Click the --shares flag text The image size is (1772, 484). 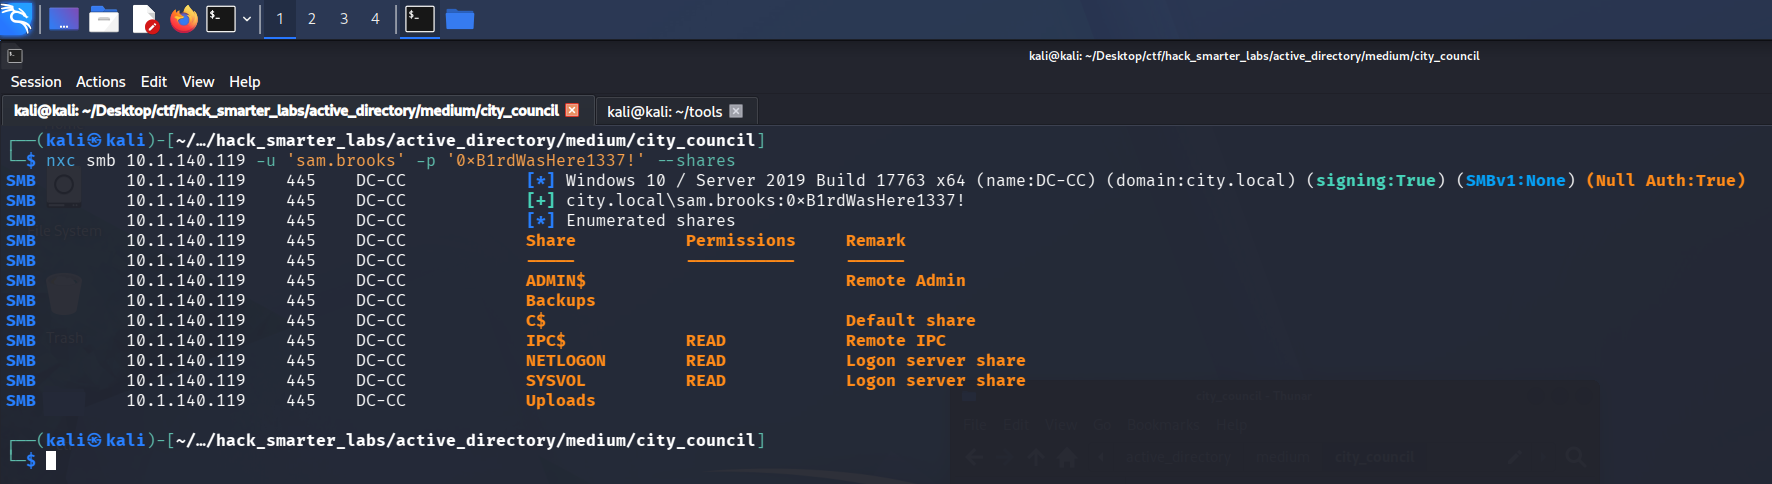click(x=696, y=160)
